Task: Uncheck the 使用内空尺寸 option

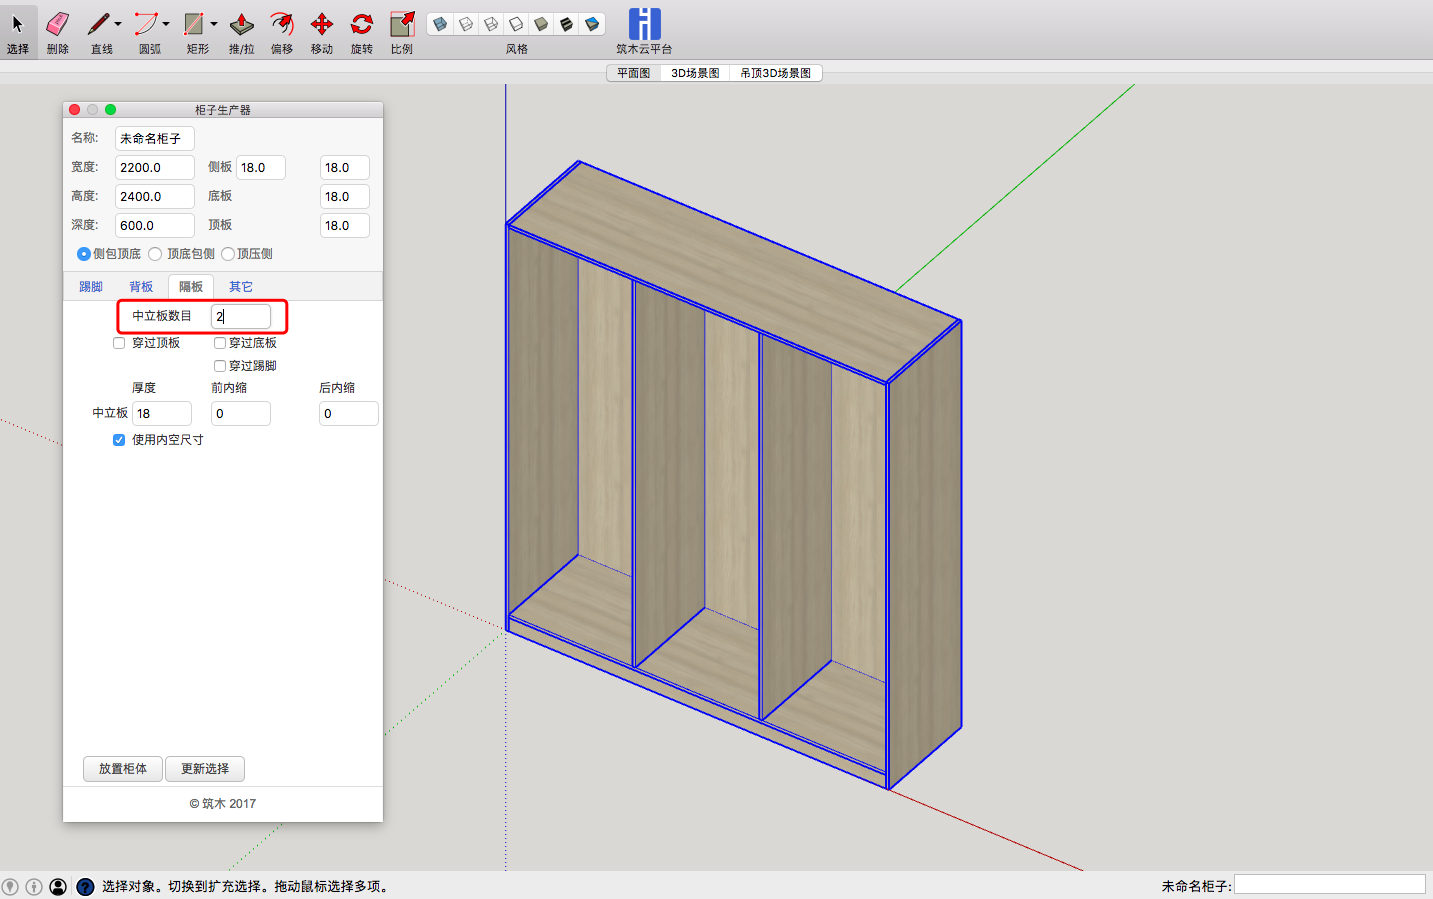Action: click(x=120, y=440)
